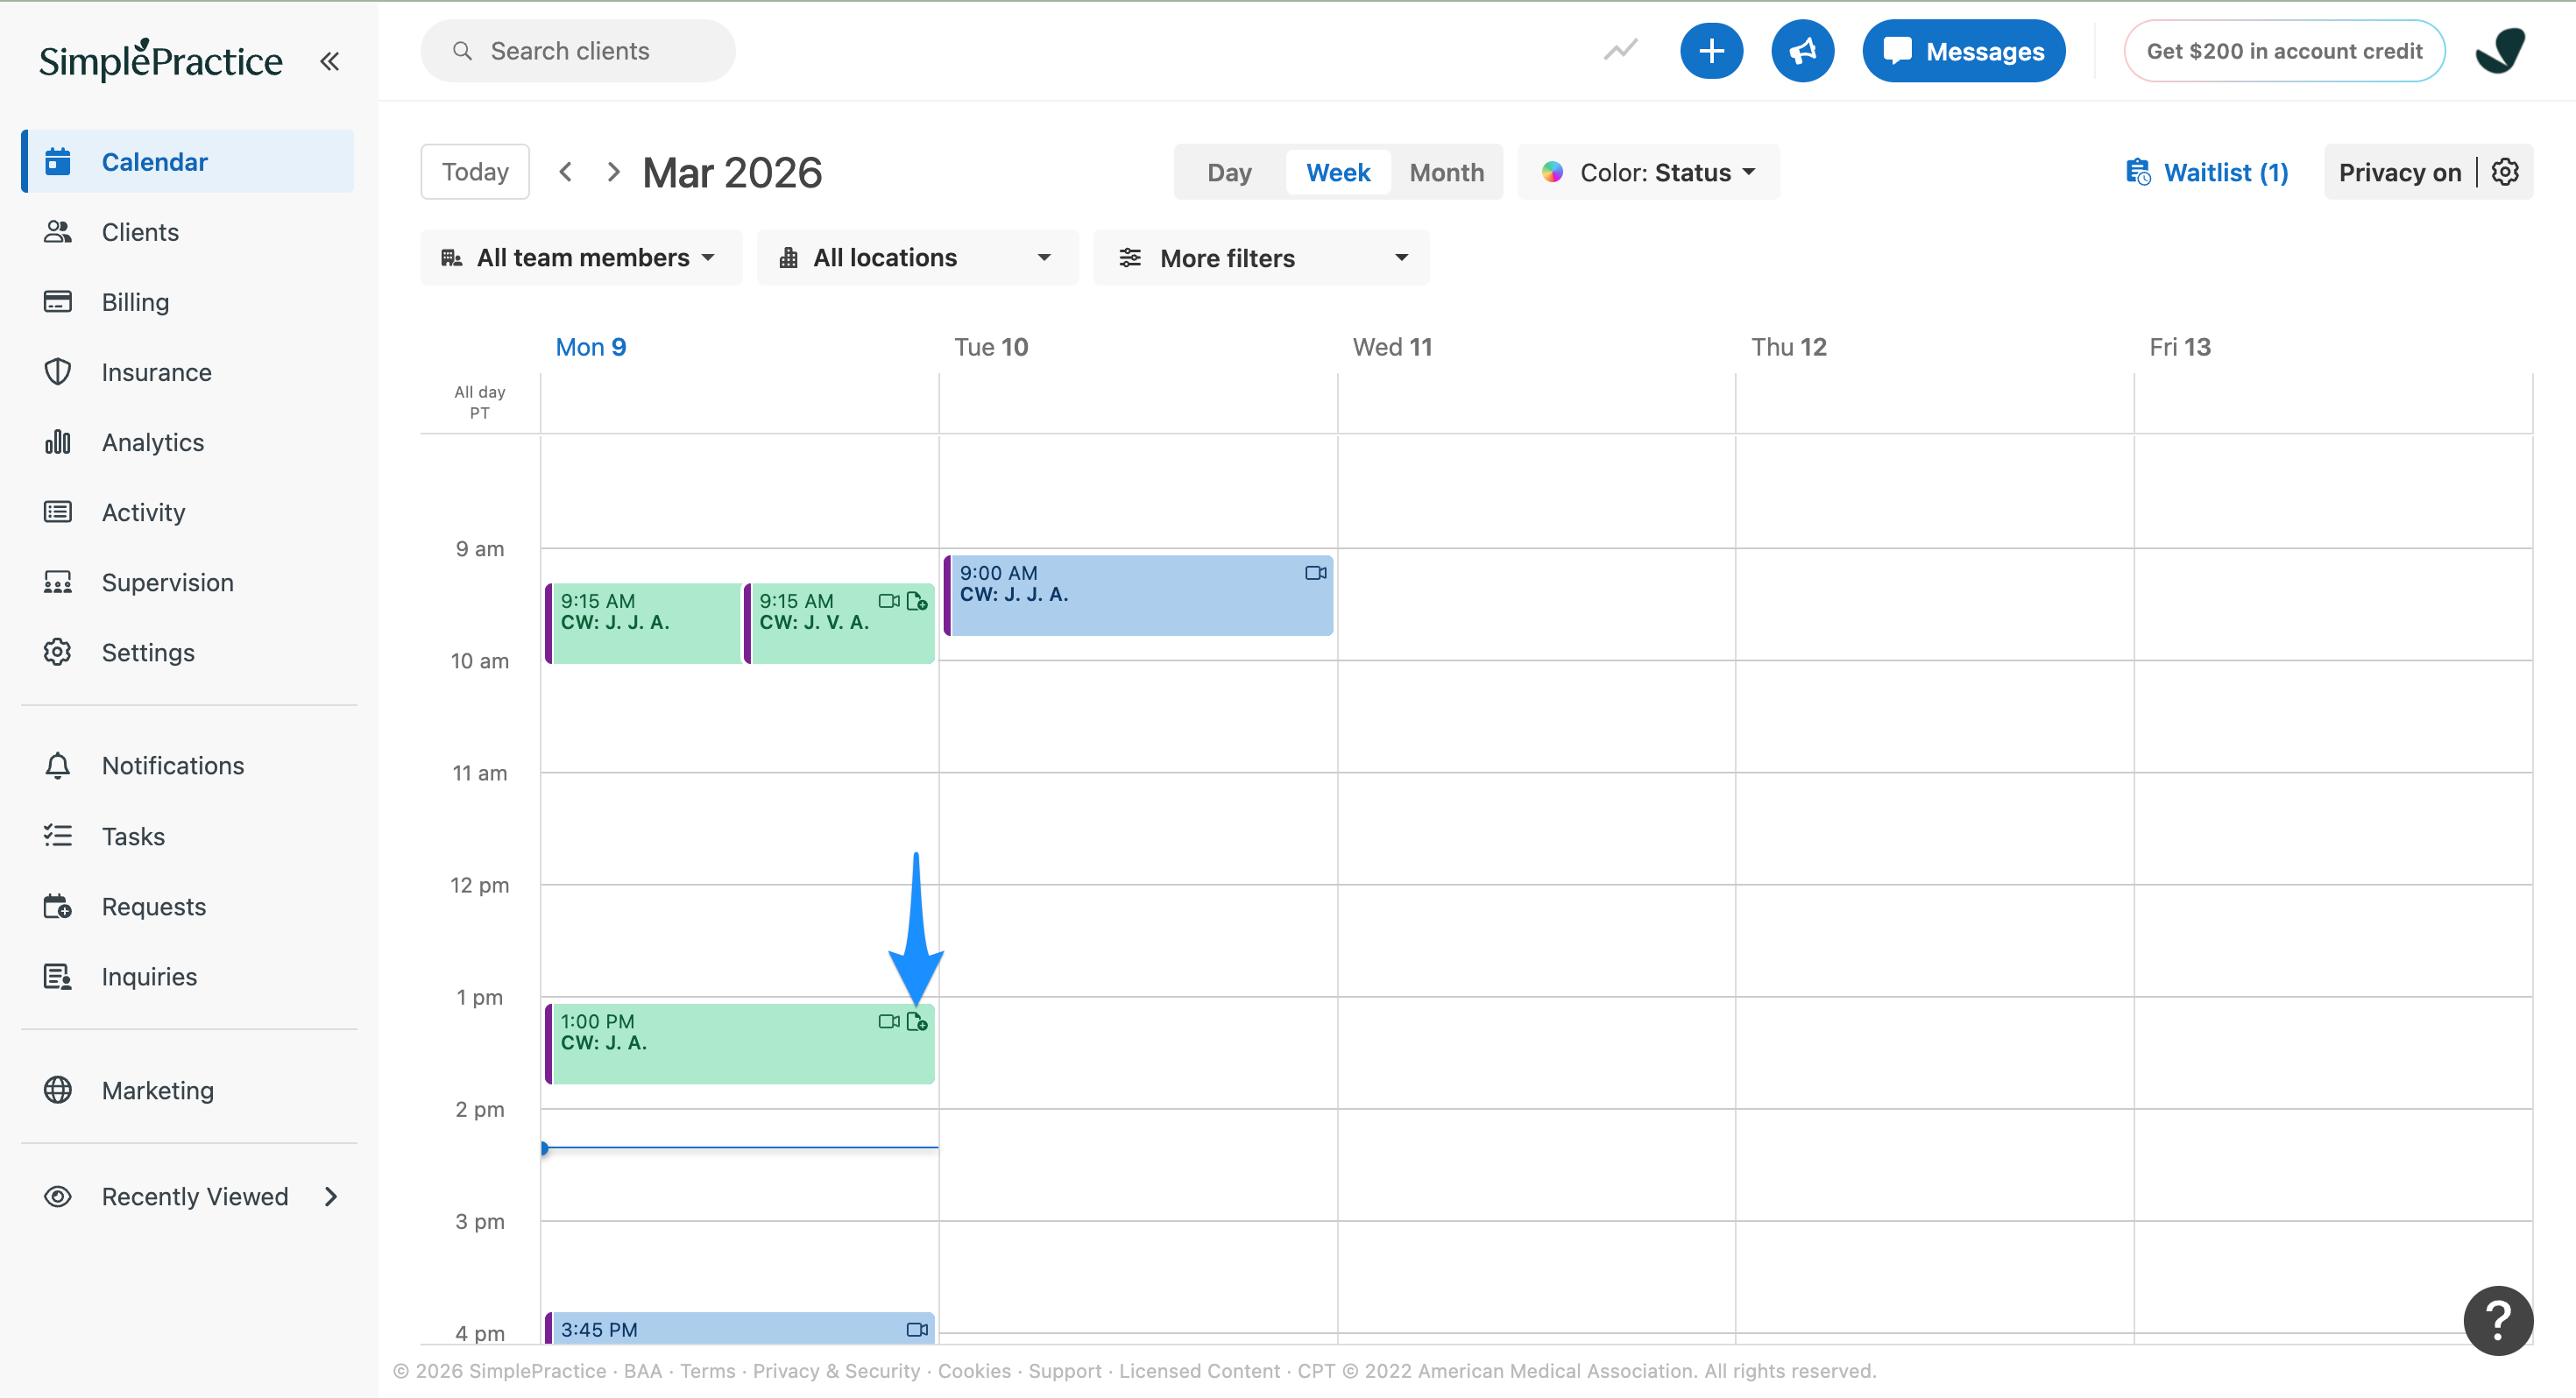Screen dimensions: 2576x1398
Task: Select the Wed 11 day header
Action: (1392, 347)
